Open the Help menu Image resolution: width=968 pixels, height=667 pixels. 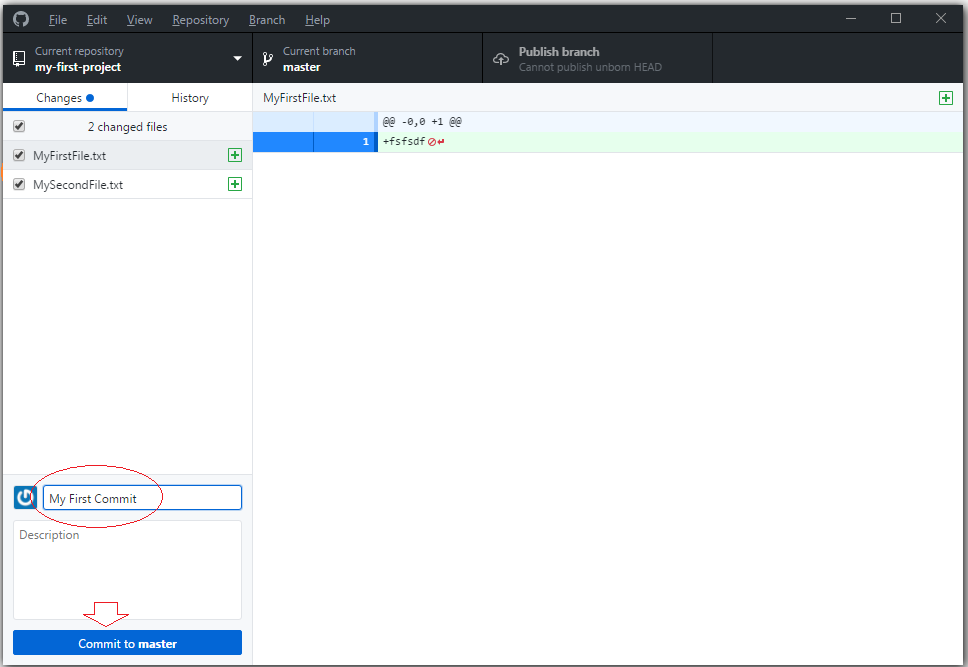pos(317,20)
